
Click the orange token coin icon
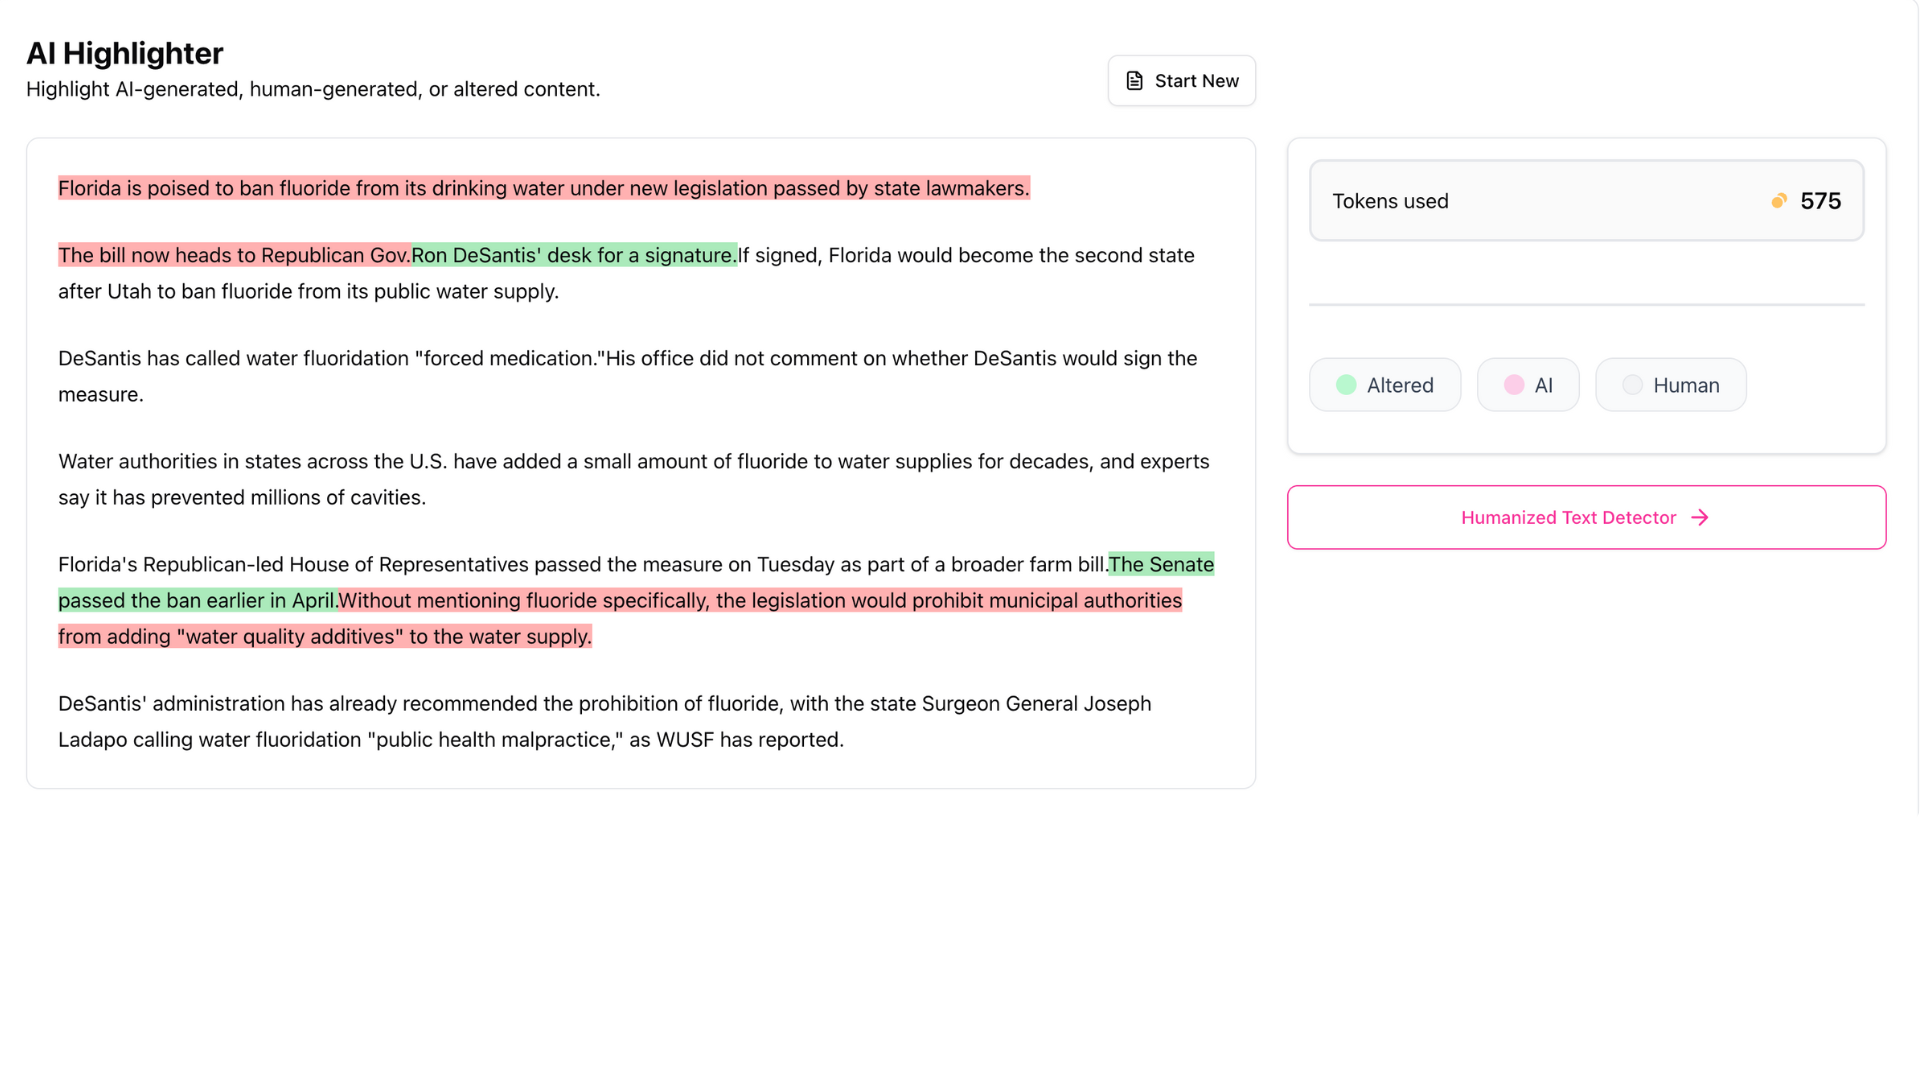pos(1779,201)
